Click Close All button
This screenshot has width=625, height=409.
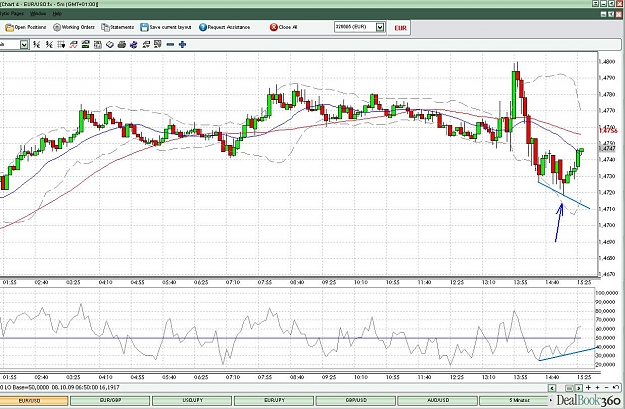pos(283,27)
